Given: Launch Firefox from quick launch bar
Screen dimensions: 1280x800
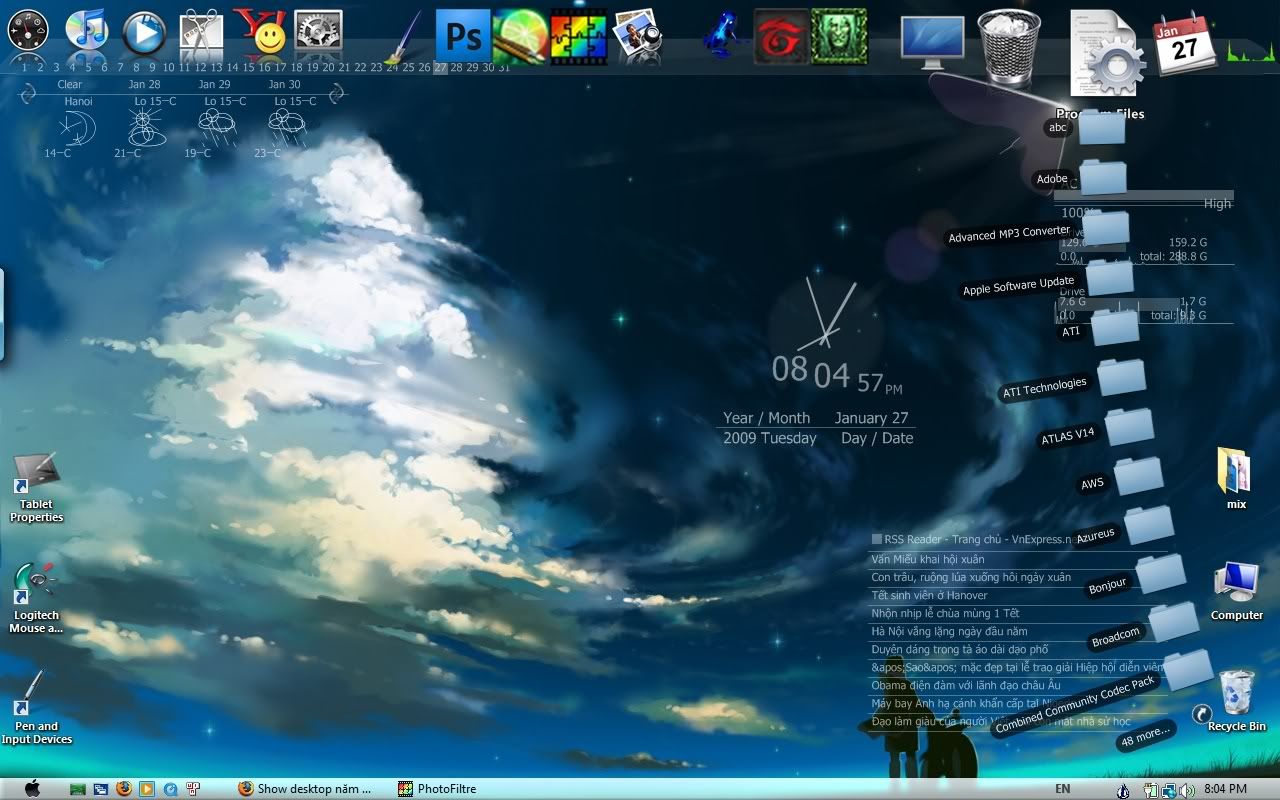Looking at the screenshot, I should [124, 788].
